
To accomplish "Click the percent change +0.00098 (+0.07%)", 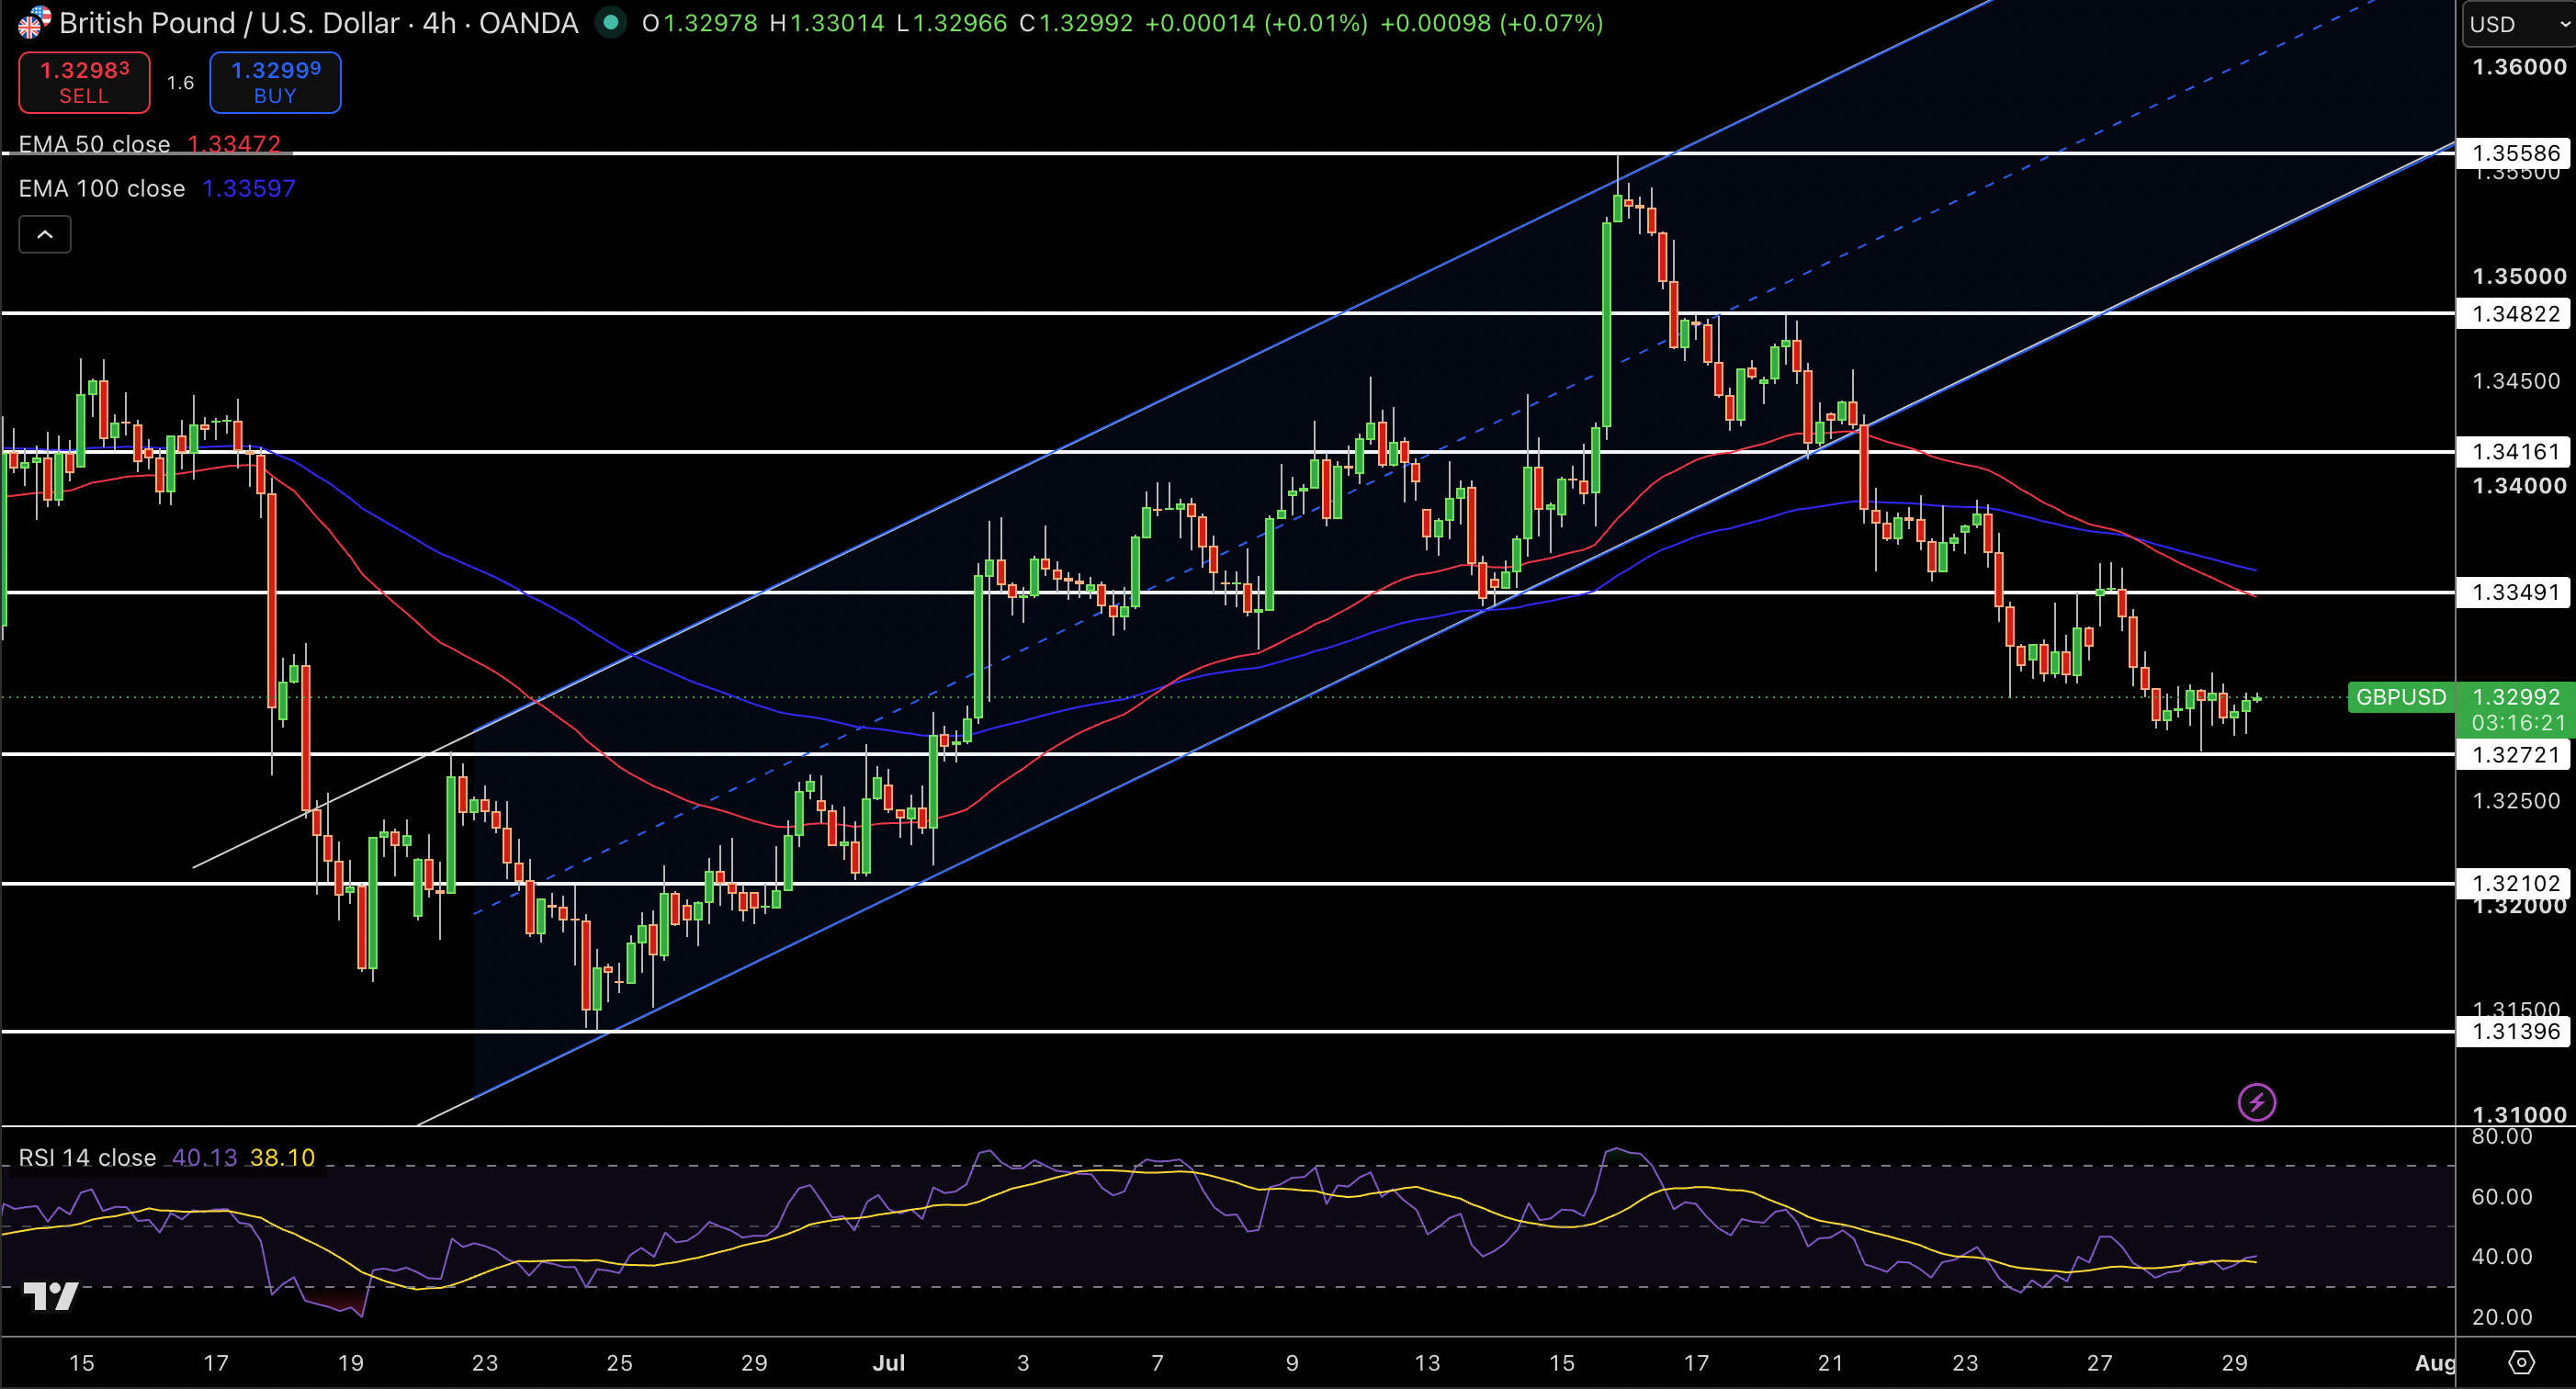I will click(x=1491, y=23).
